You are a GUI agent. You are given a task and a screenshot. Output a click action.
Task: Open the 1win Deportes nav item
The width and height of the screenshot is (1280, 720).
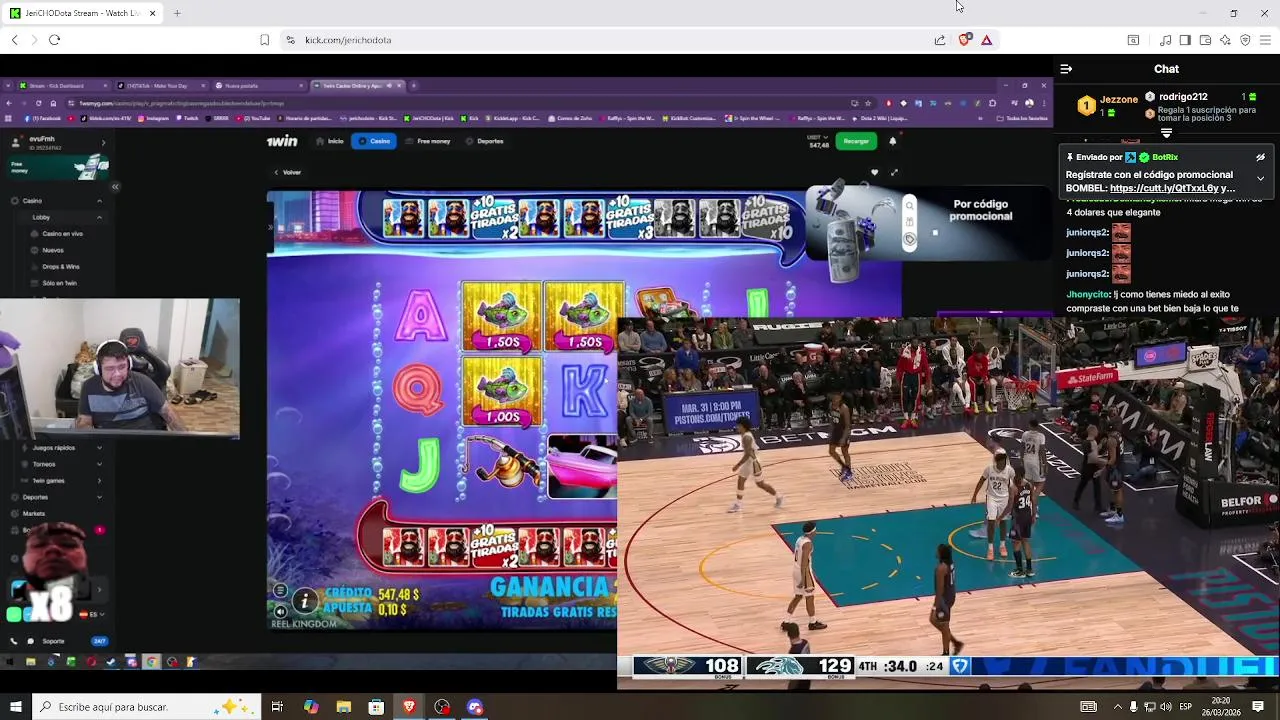[484, 141]
